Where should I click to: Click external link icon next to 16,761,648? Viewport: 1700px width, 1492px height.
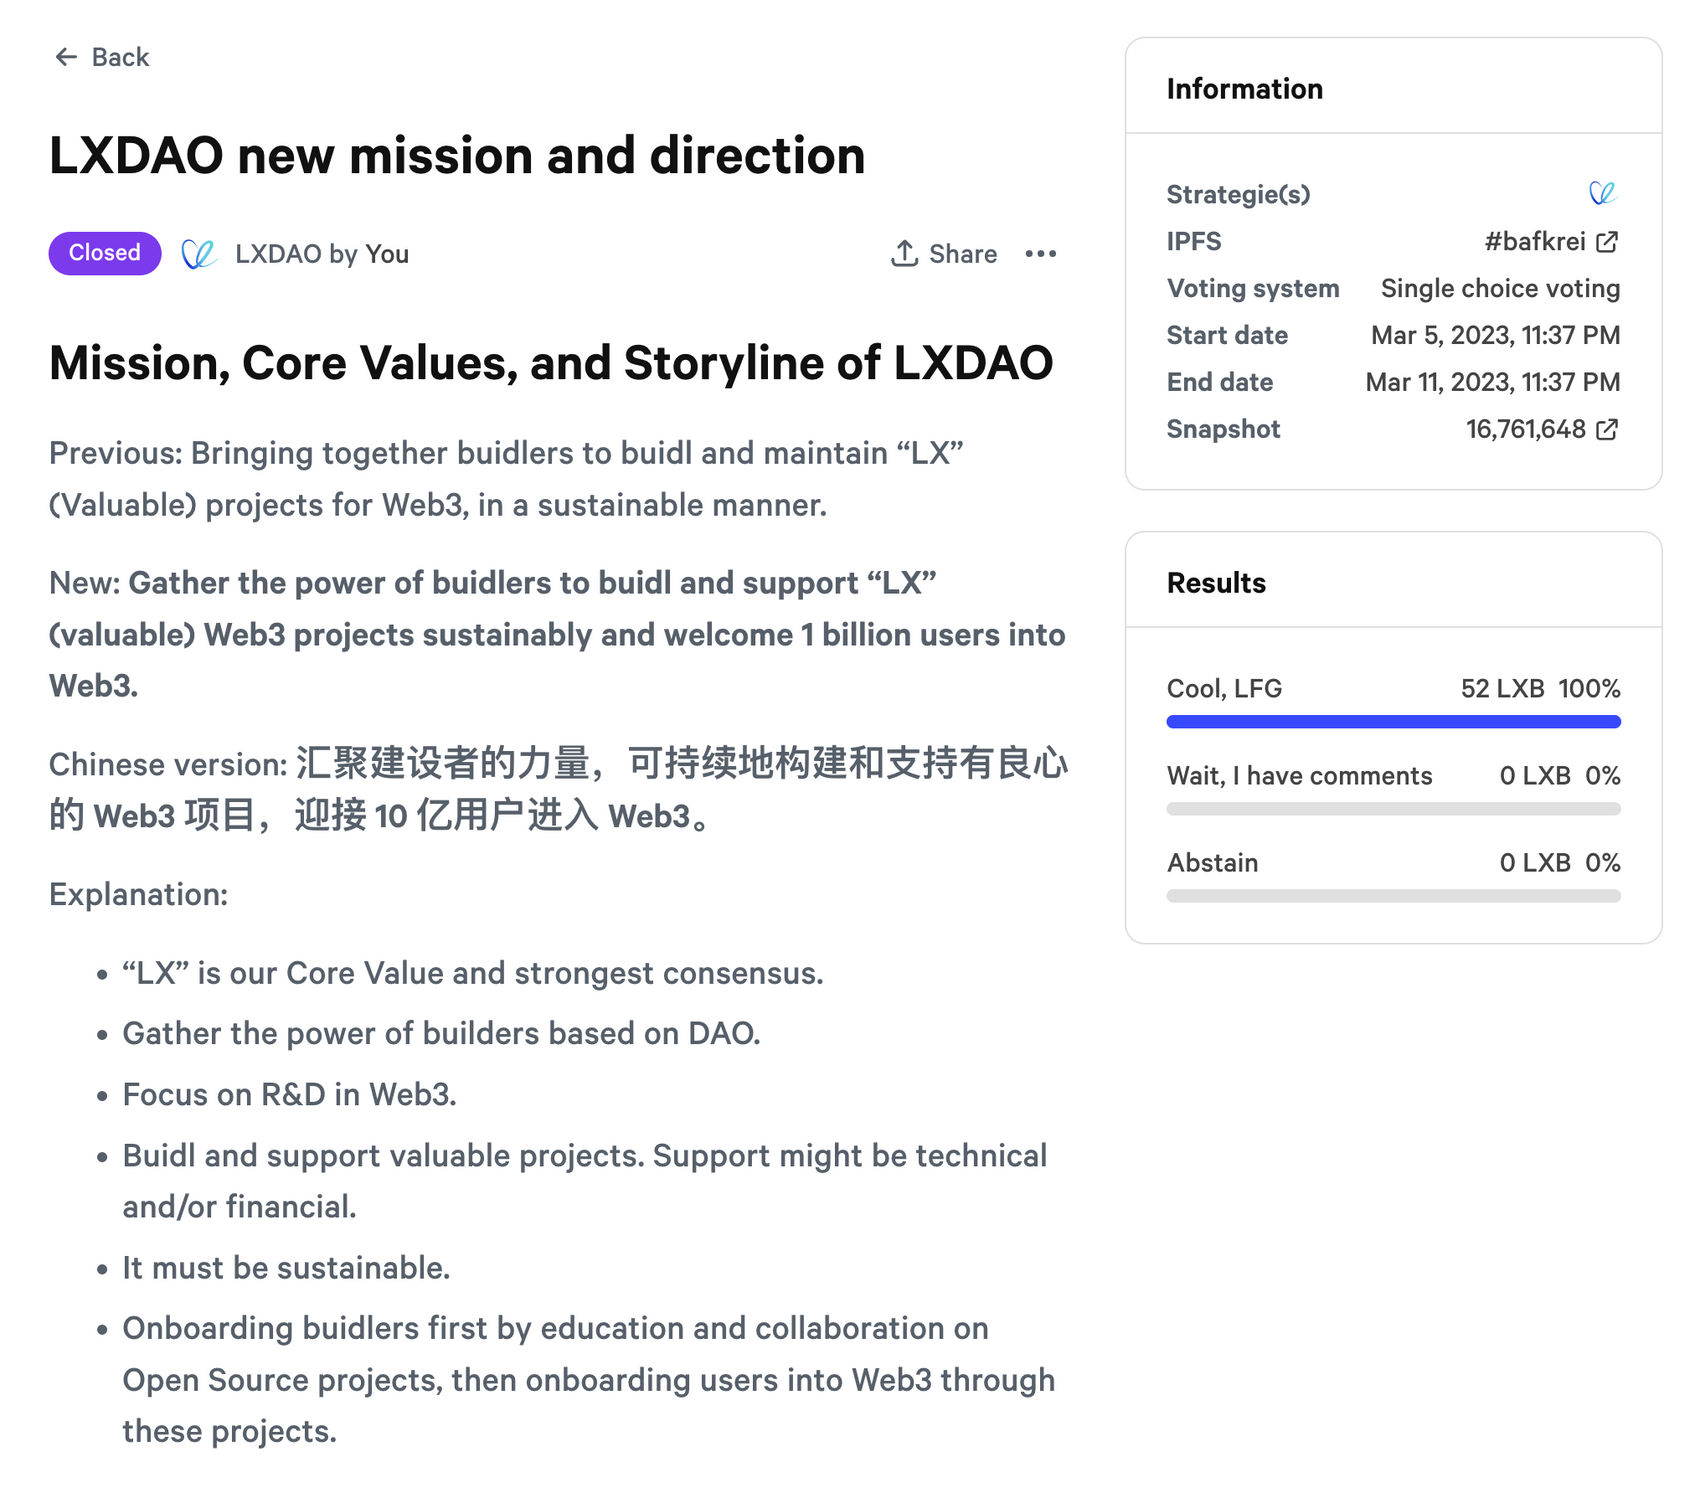point(1607,429)
